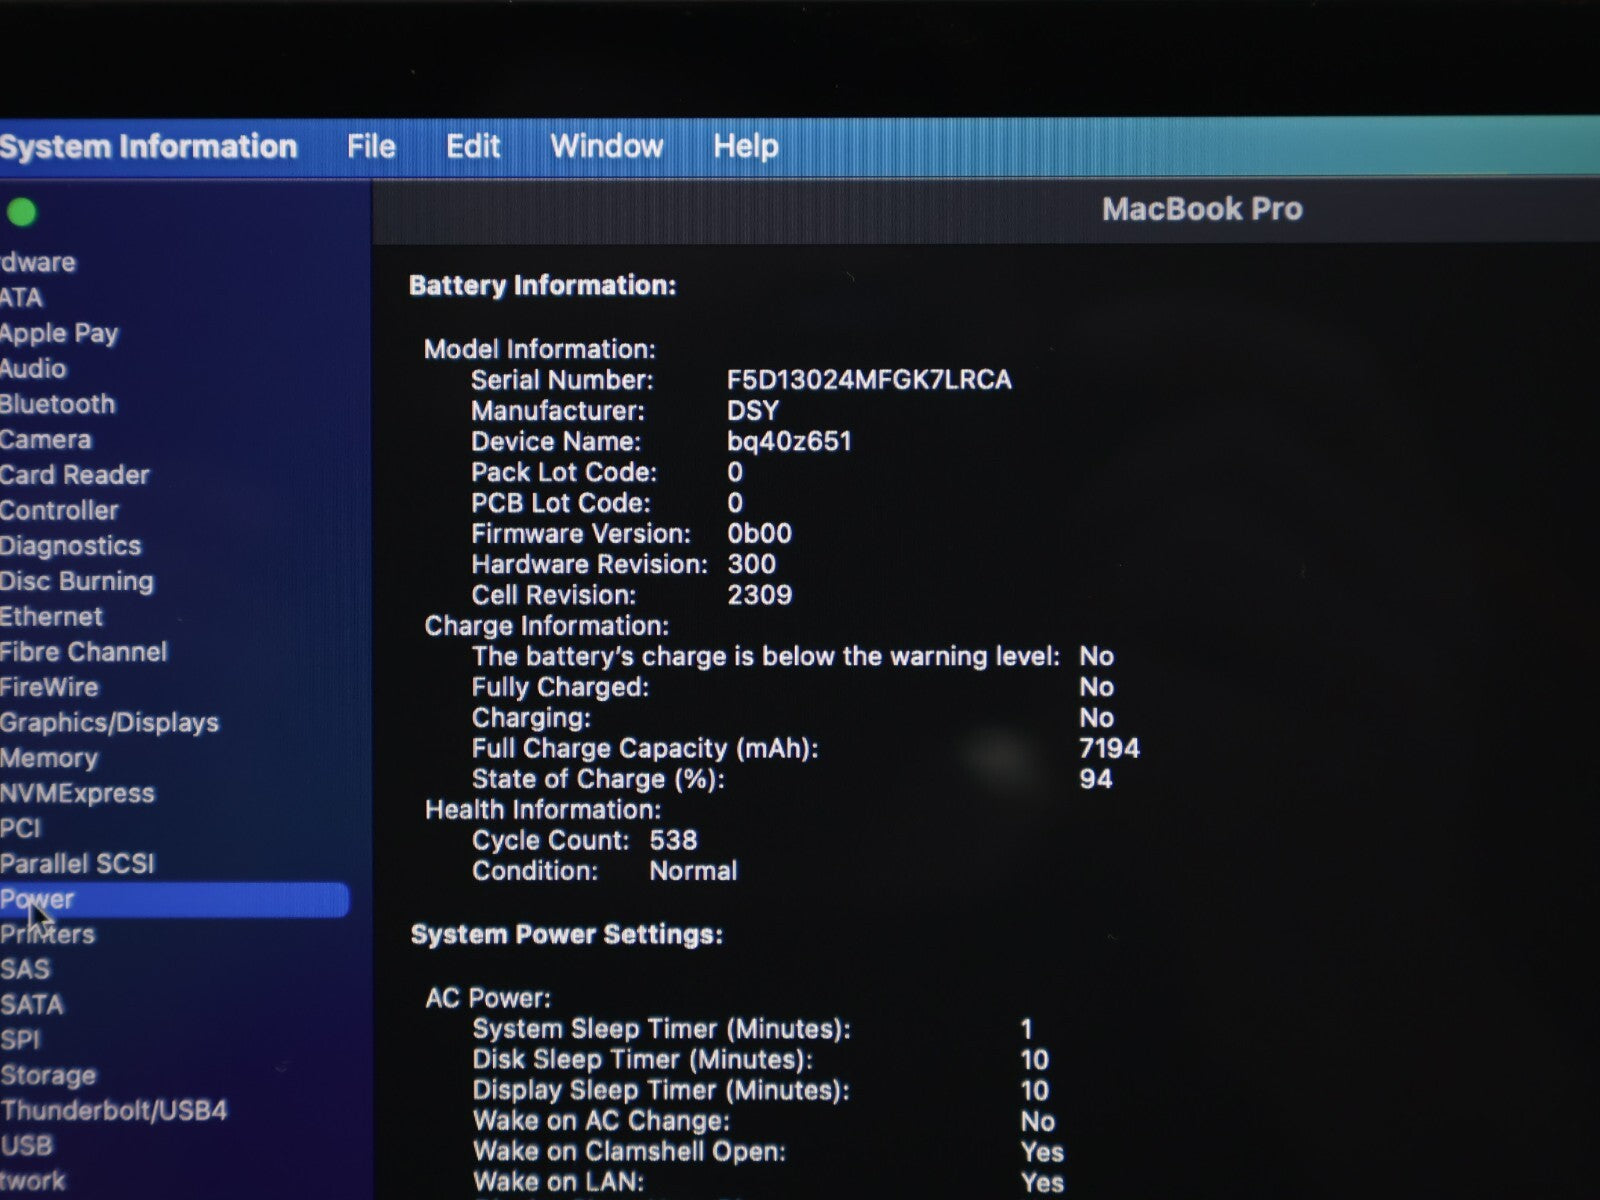The width and height of the screenshot is (1600, 1200).
Task: Select PCI in the sidebar
Action: coord(21,828)
